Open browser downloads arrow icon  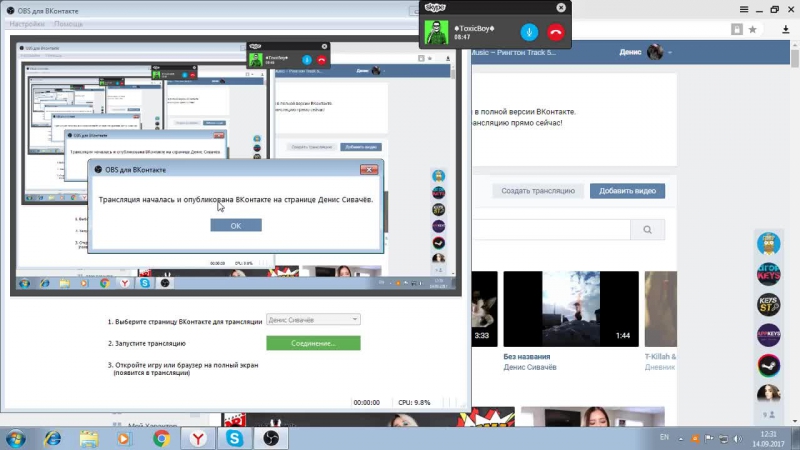[786, 30]
